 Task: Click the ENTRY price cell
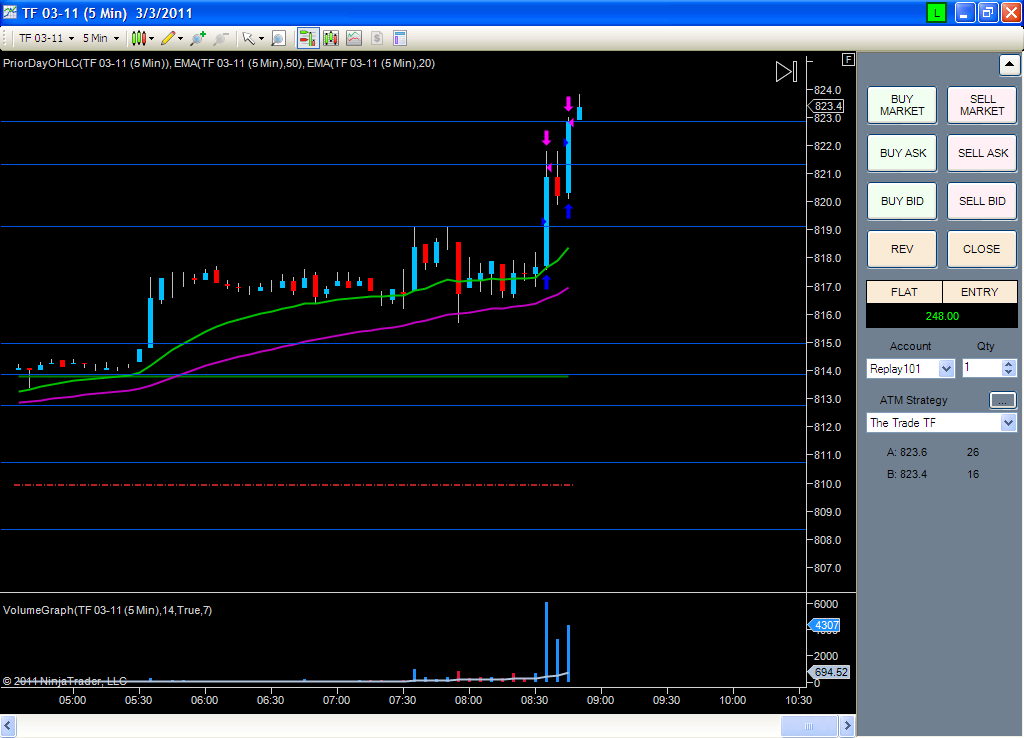click(x=980, y=292)
